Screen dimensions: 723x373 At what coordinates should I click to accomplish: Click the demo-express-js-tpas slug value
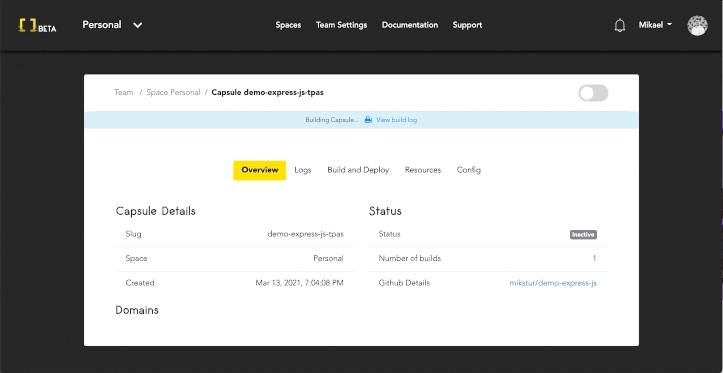pos(305,234)
